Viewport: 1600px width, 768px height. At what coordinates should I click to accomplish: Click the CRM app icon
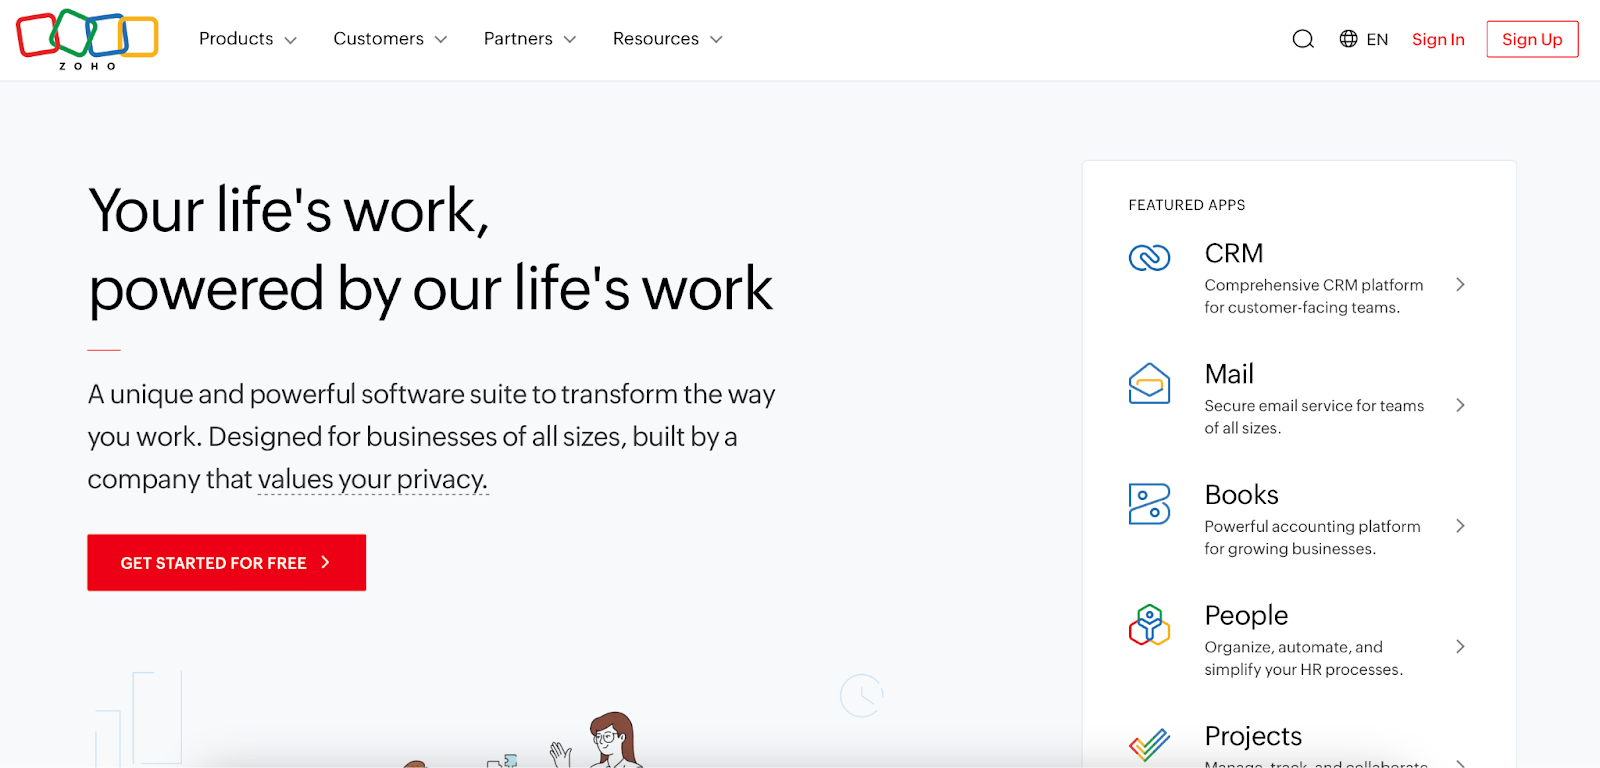[x=1149, y=258]
